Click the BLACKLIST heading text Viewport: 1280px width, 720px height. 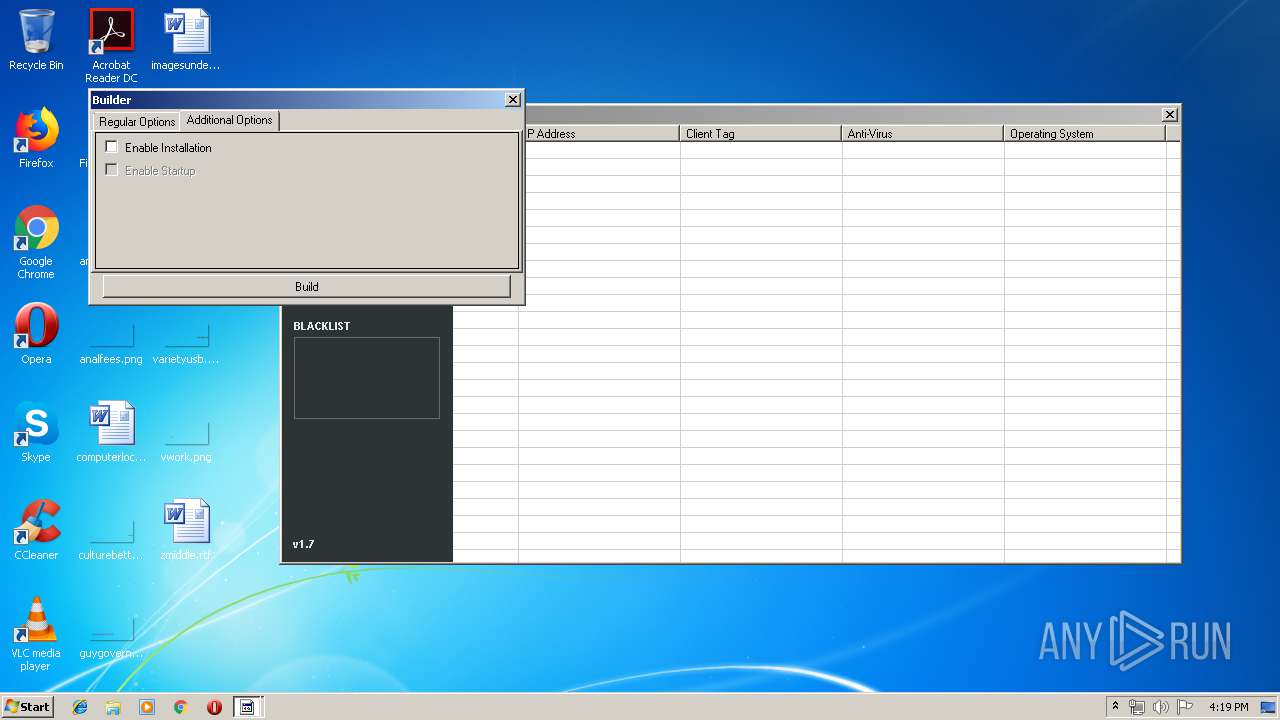[321, 326]
